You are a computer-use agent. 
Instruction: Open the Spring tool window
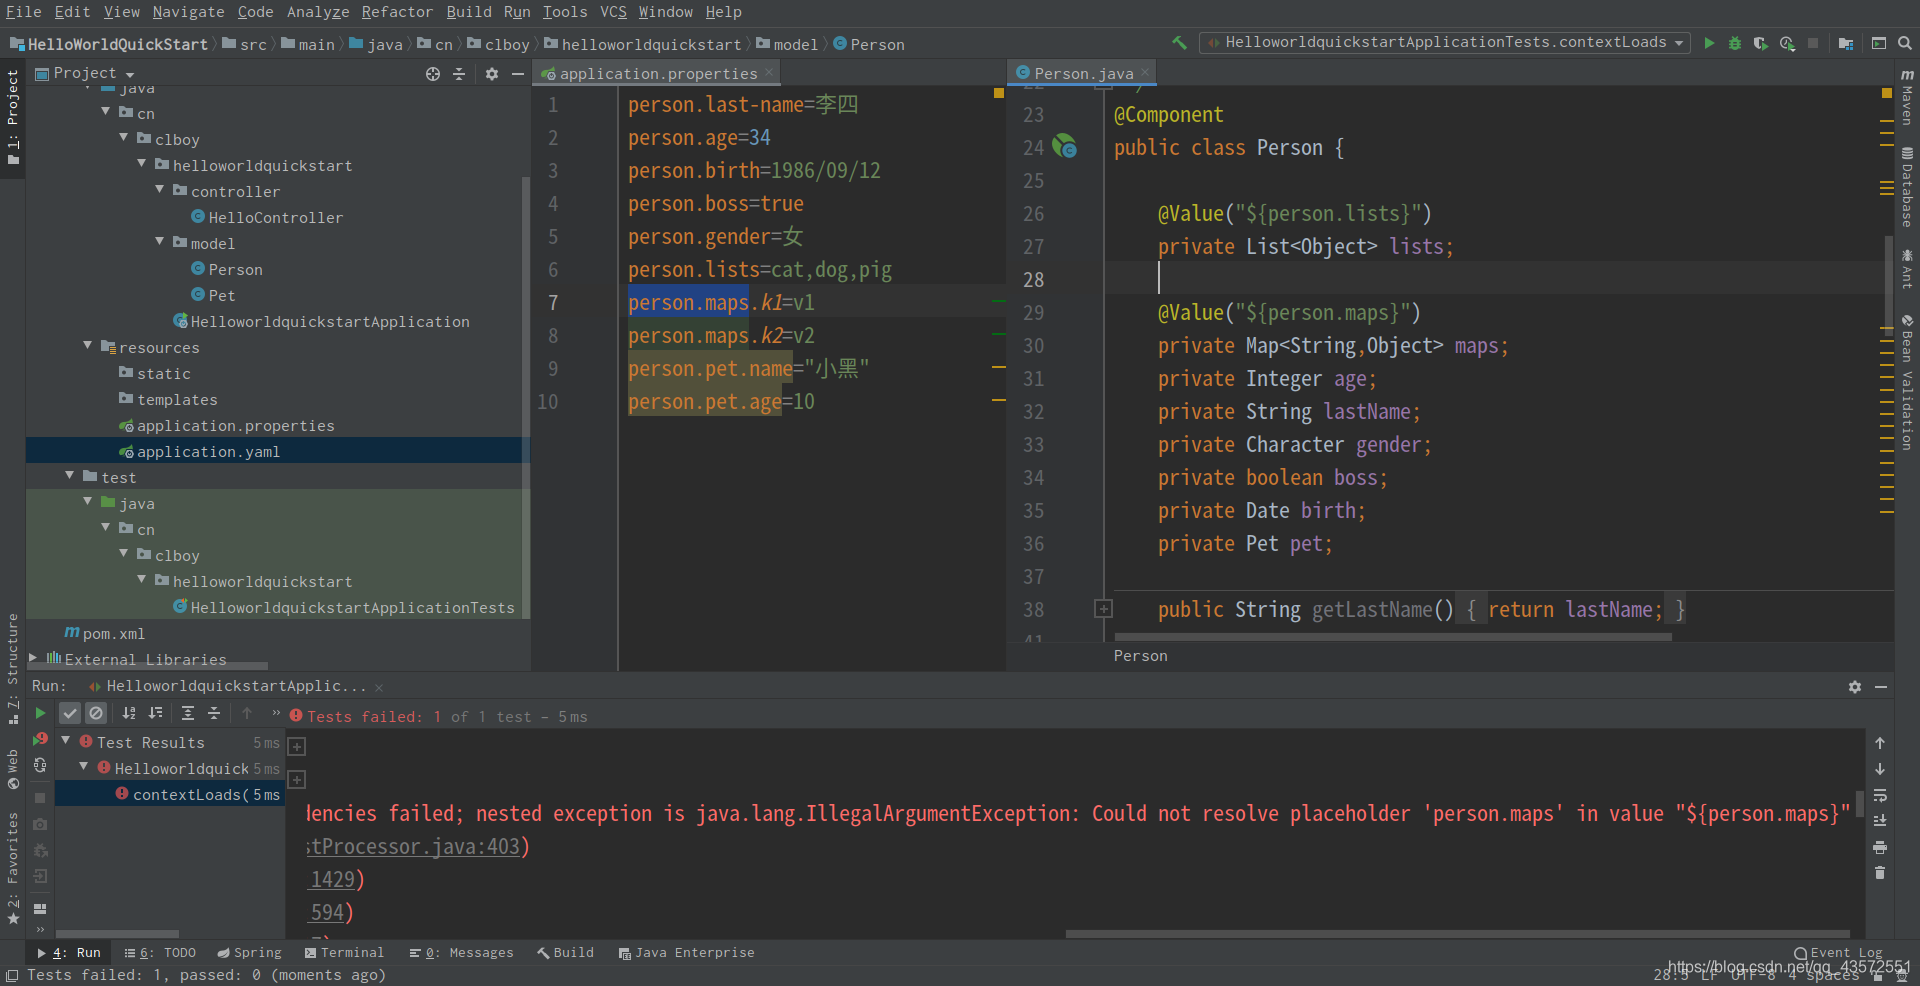click(x=250, y=953)
